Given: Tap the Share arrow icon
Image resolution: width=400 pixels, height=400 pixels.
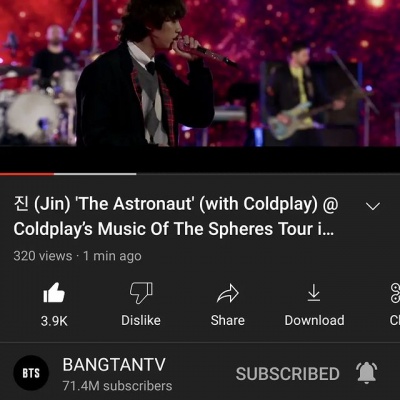Looking at the screenshot, I should [228, 293].
